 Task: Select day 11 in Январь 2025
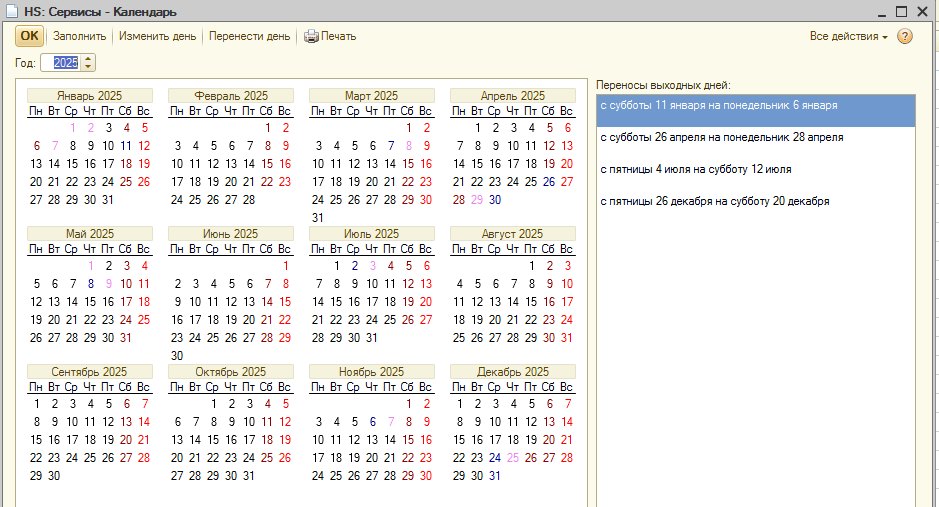coord(126,146)
